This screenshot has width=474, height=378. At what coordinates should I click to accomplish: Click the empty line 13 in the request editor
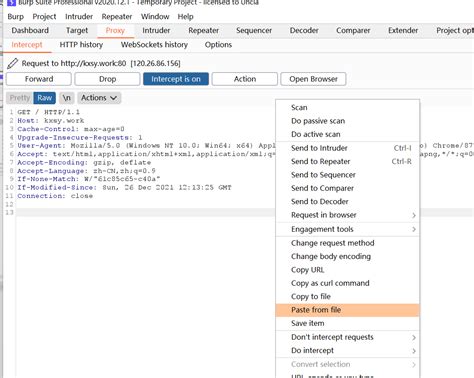146,213
